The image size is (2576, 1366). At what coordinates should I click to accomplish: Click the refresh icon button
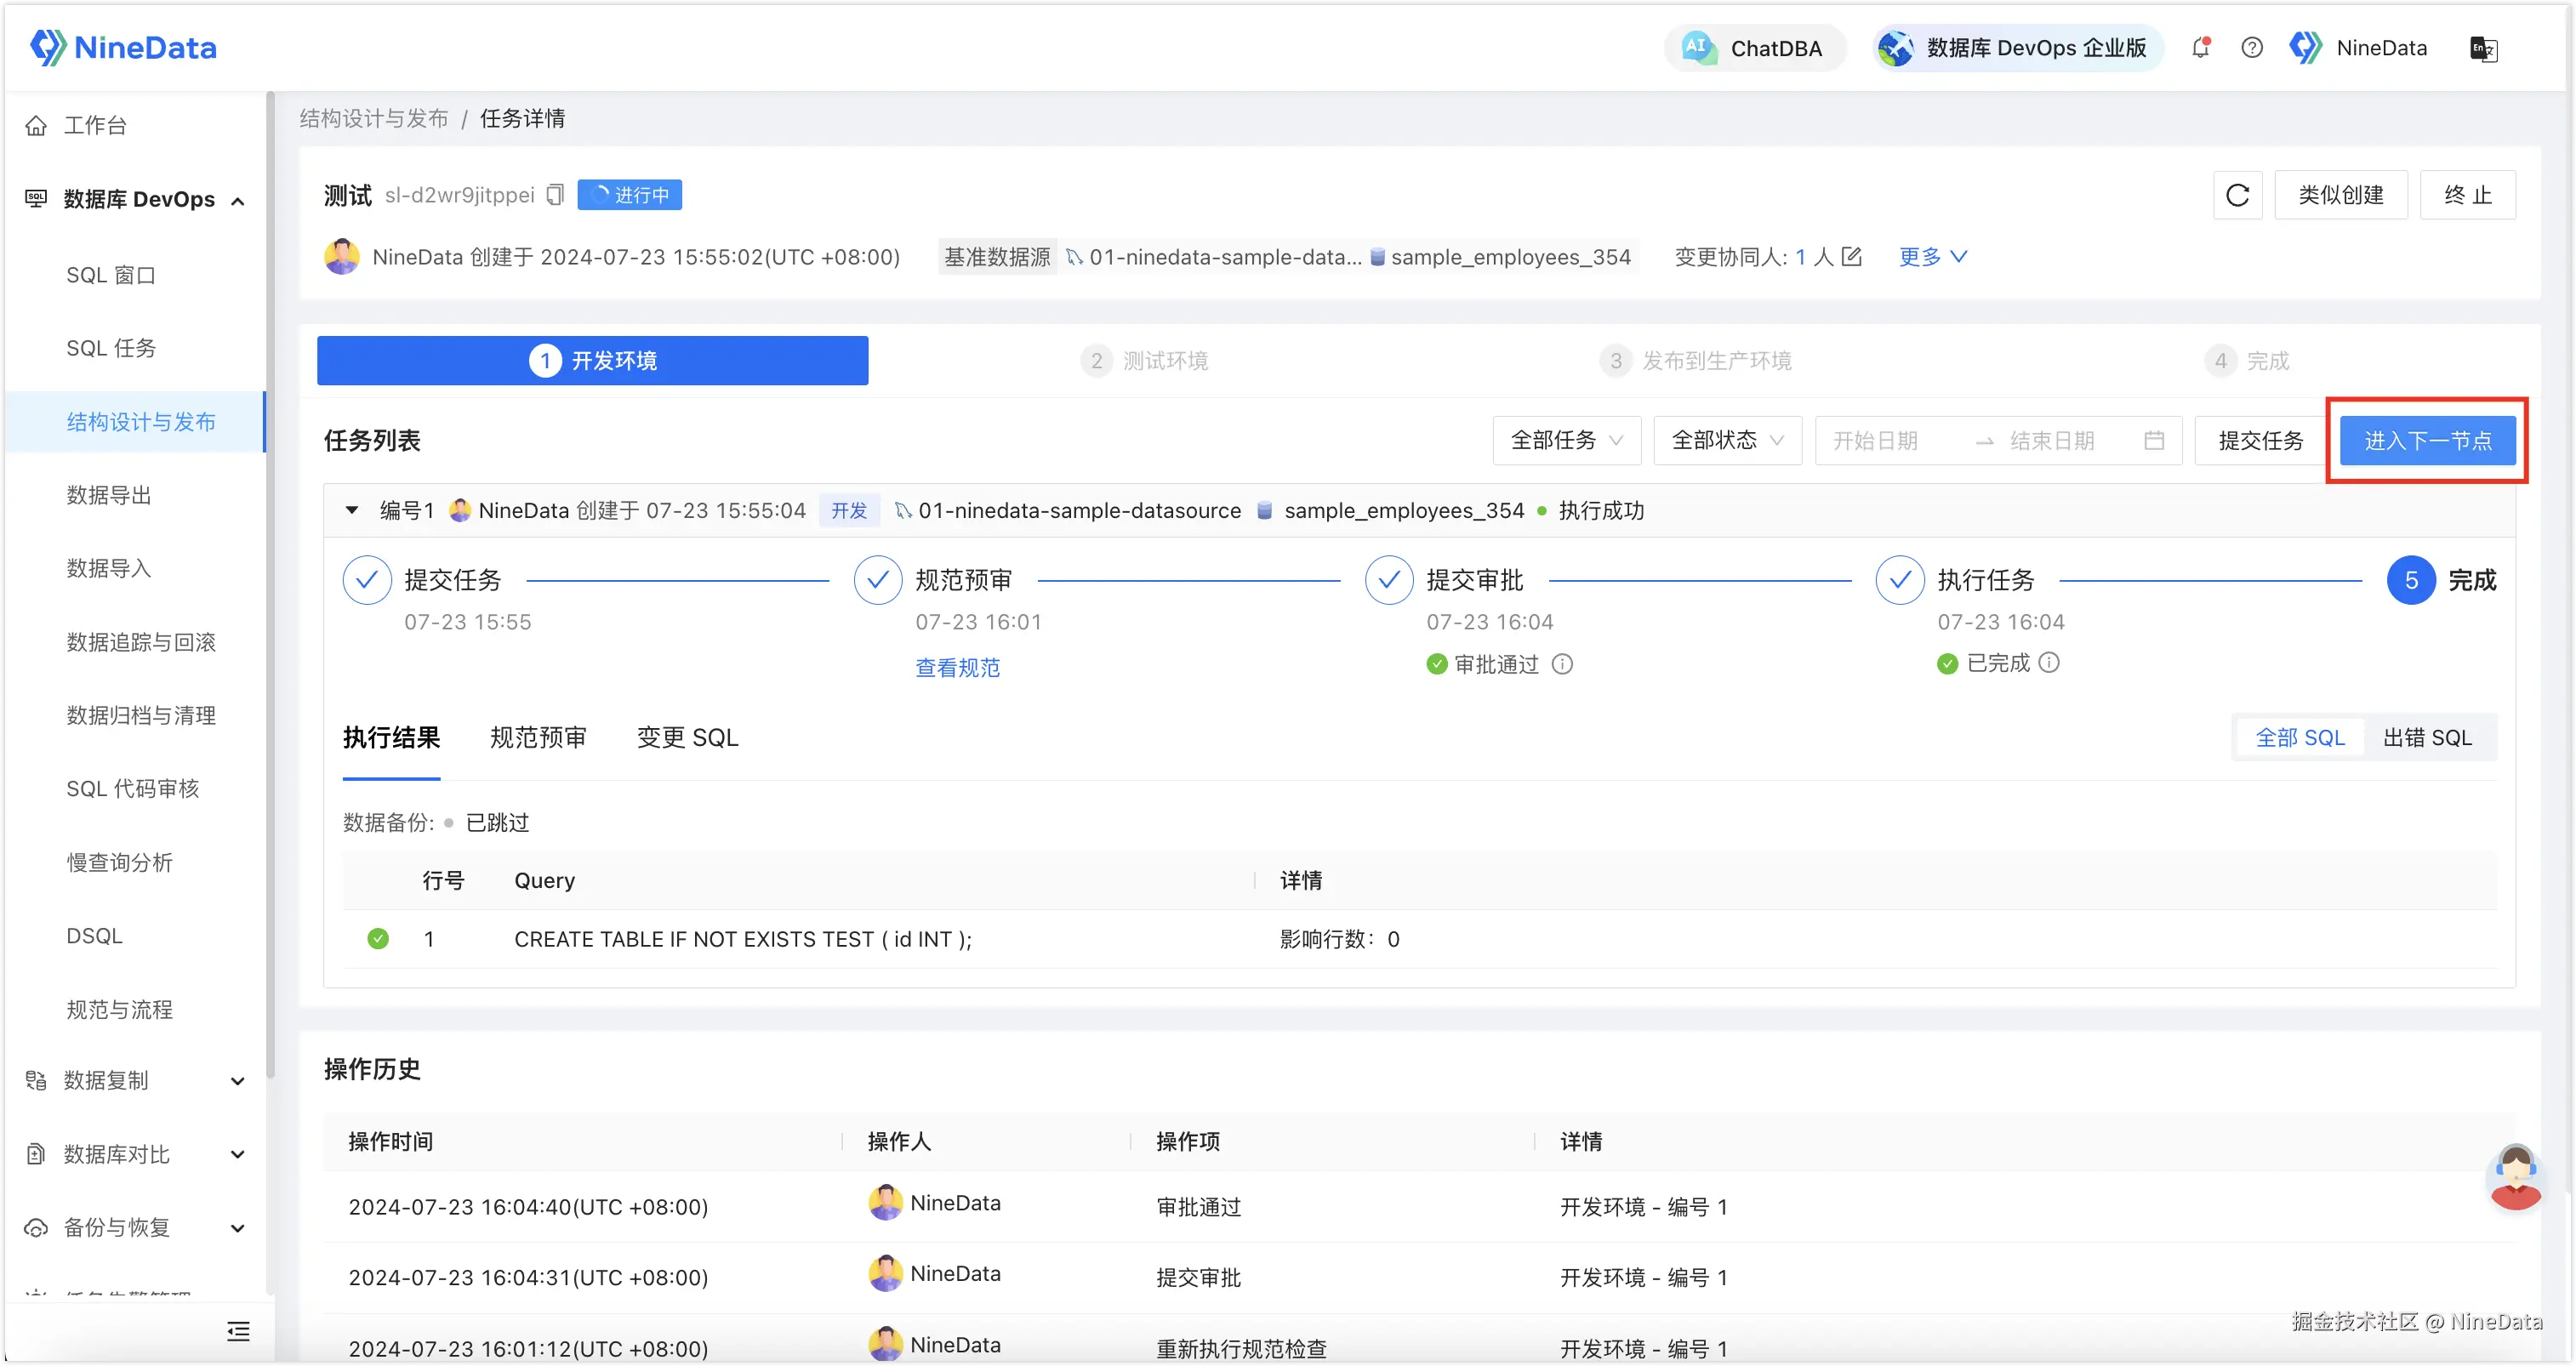(x=2237, y=195)
